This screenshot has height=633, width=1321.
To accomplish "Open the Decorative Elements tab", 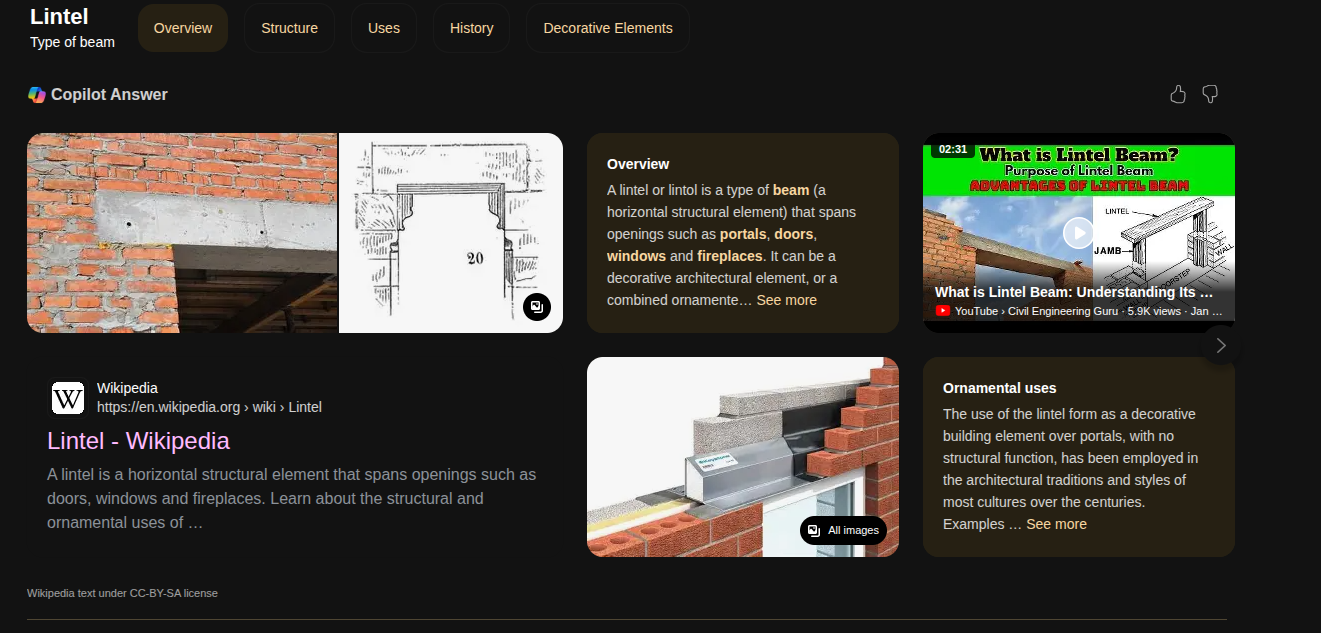I will 608,28.
